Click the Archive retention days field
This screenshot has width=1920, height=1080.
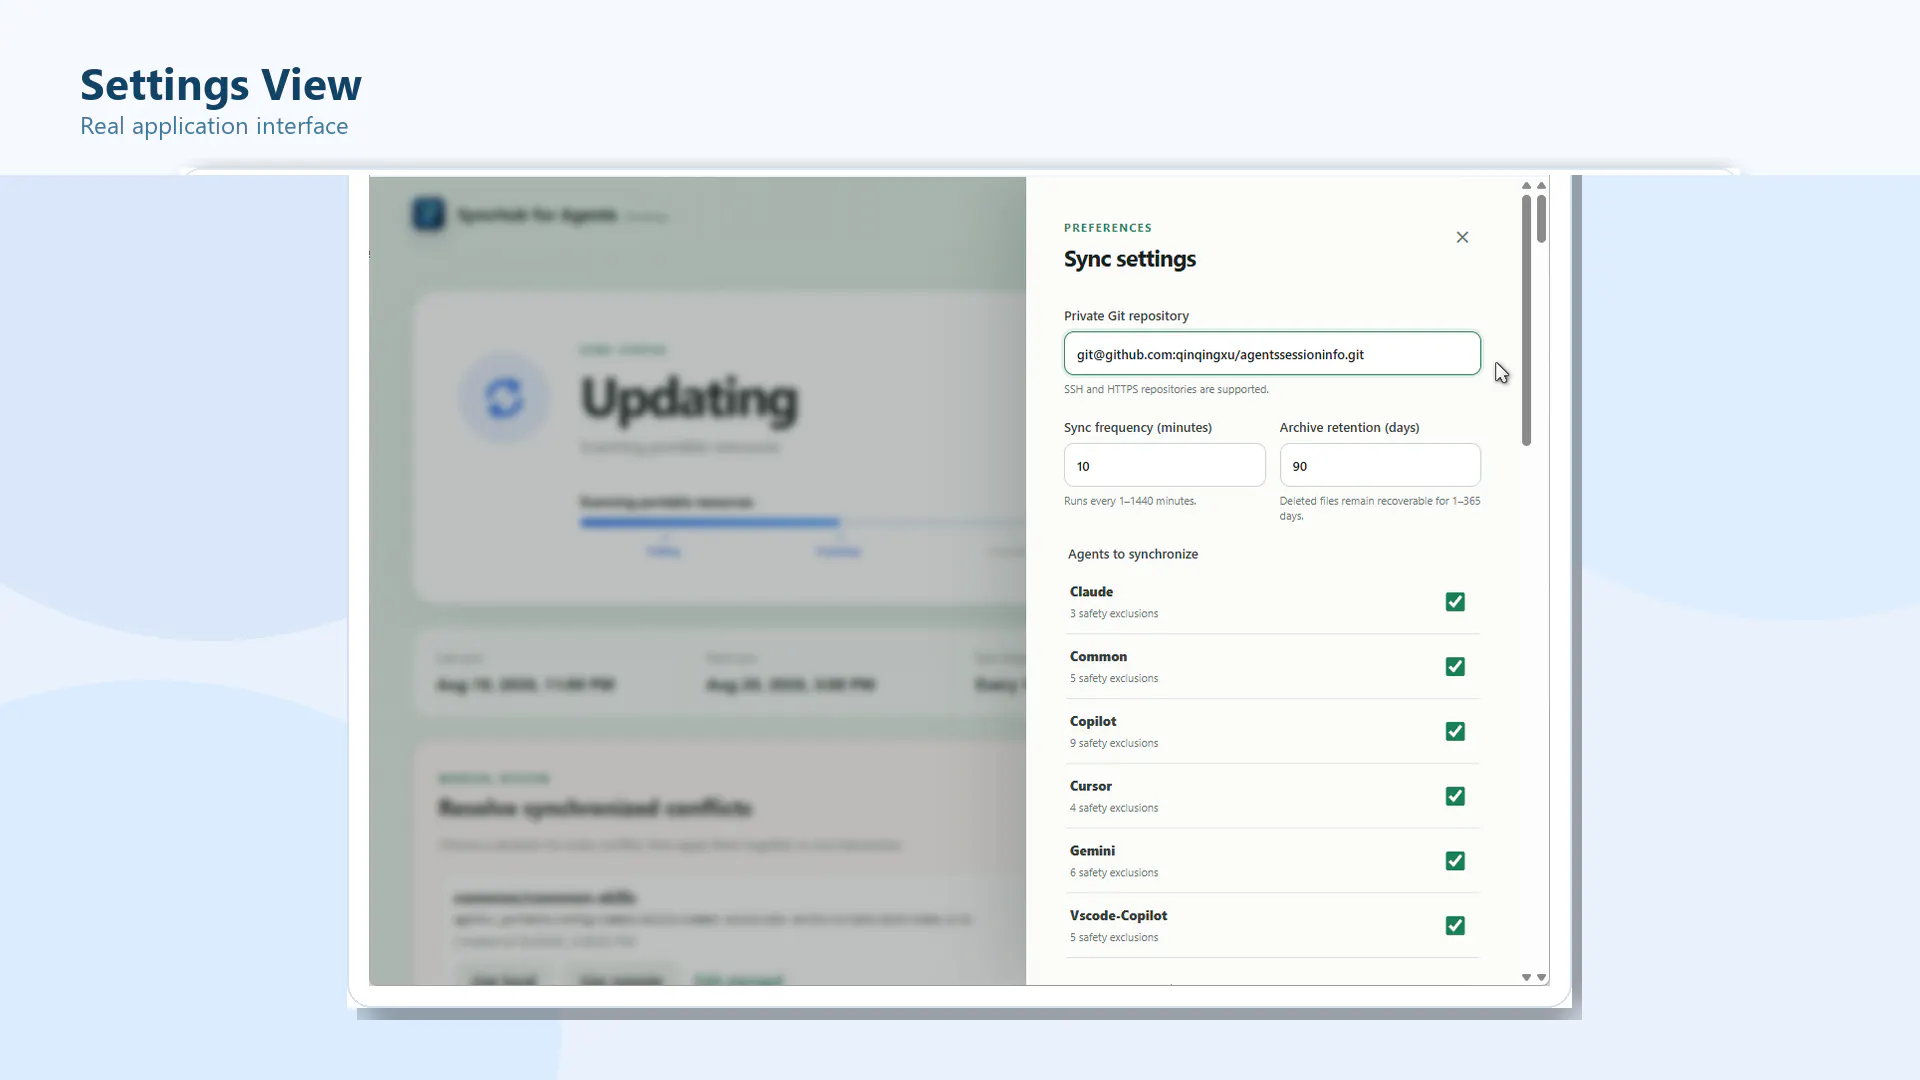click(x=1380, y=466)
